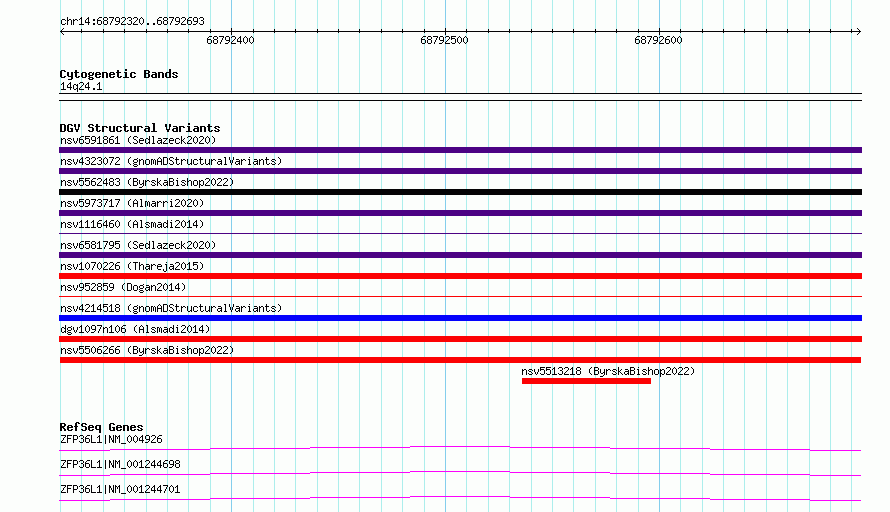Open variant nsv6591861 (Sedlazeck2020) label
Screen dimensions: 890x512
pos(138,140)
